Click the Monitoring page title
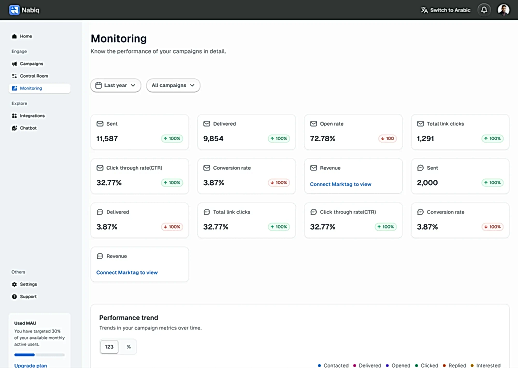Viewport: 518px width, 368px height. (119, 39)
